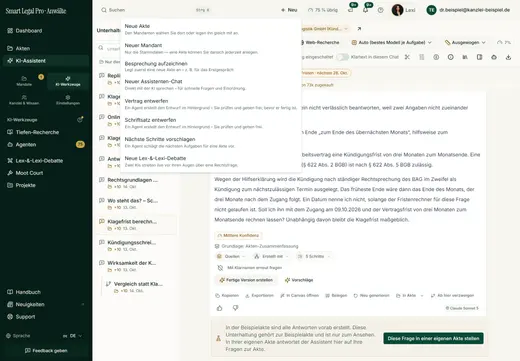Click Mit Klarnamen erneut fragen
520x361 pixels.
click(x=250, y=268)
